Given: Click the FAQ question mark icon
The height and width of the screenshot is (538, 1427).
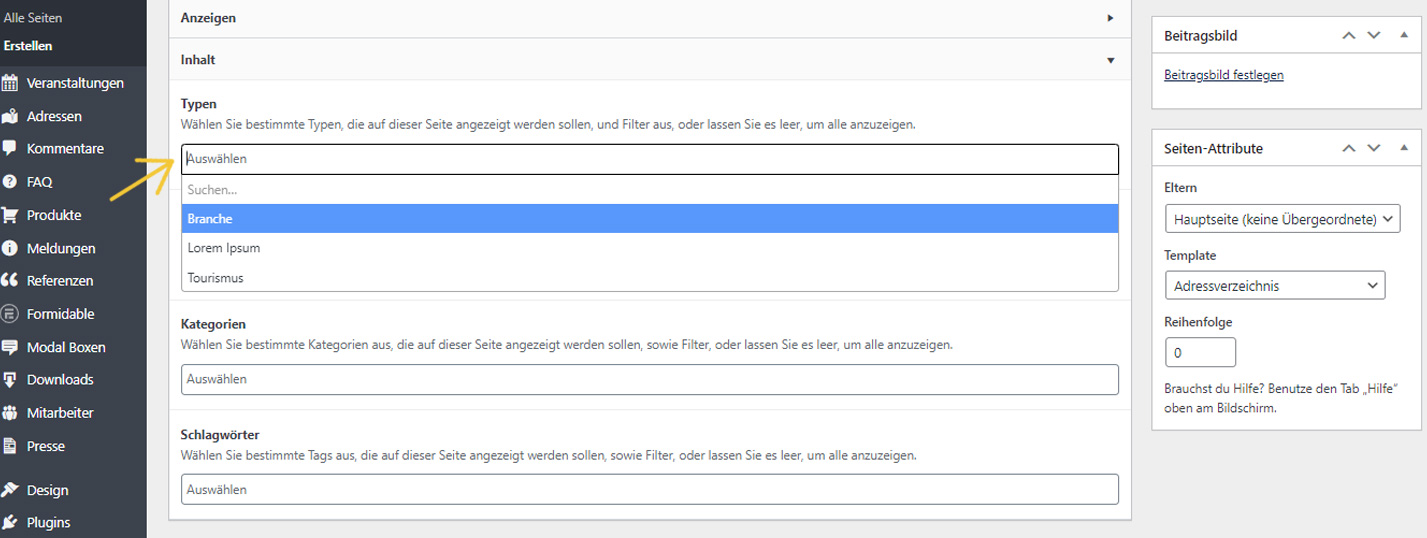Looking at the screenshot, I should click(x=11, y=182).
